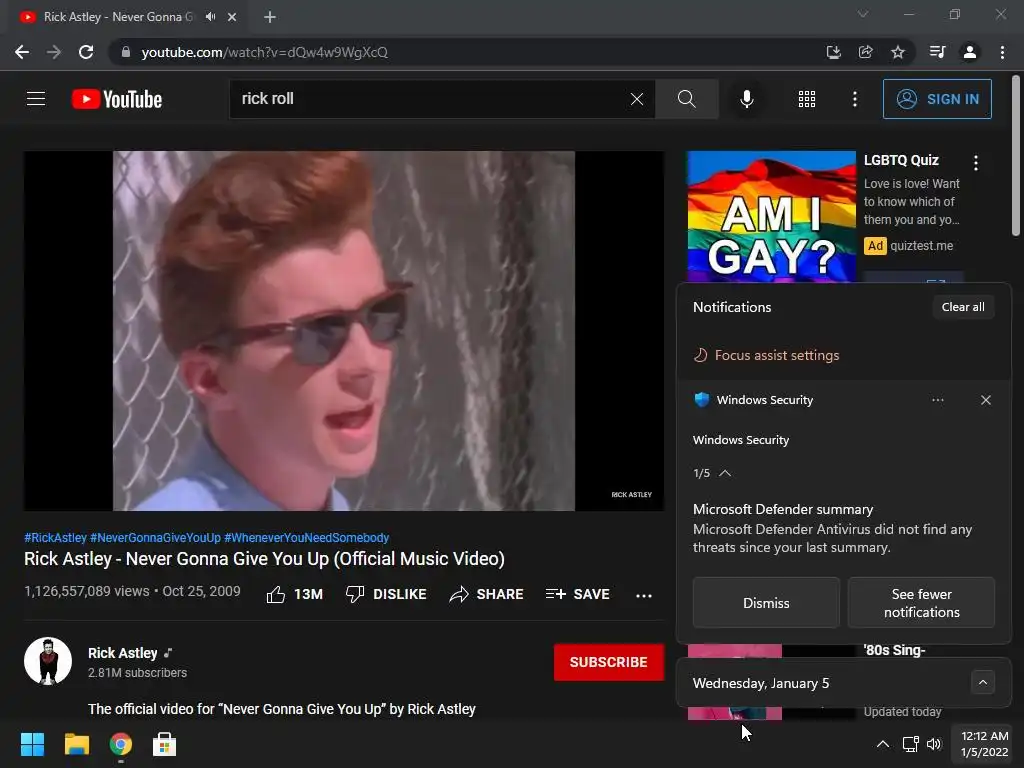Open the AM I GAY ad thumbnail
1024x768 pixels.
coord(771,217)
